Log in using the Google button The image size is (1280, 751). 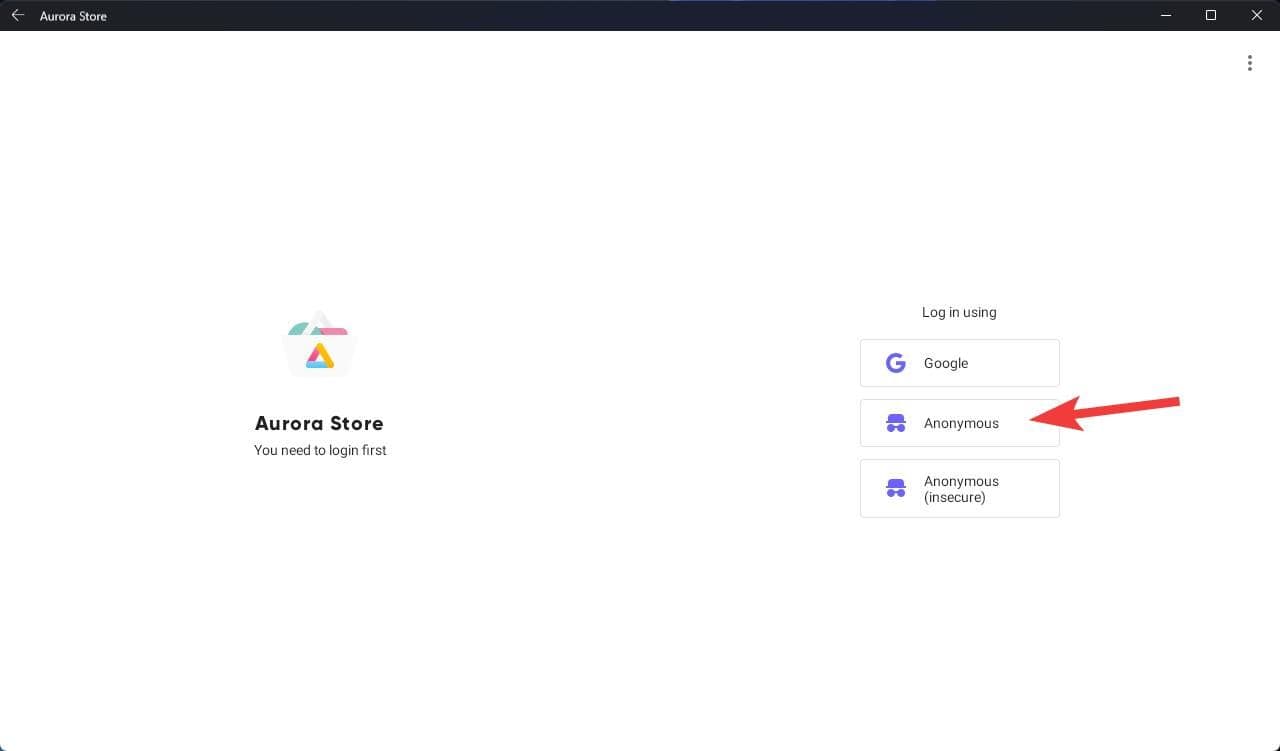[x=959, y=363]
